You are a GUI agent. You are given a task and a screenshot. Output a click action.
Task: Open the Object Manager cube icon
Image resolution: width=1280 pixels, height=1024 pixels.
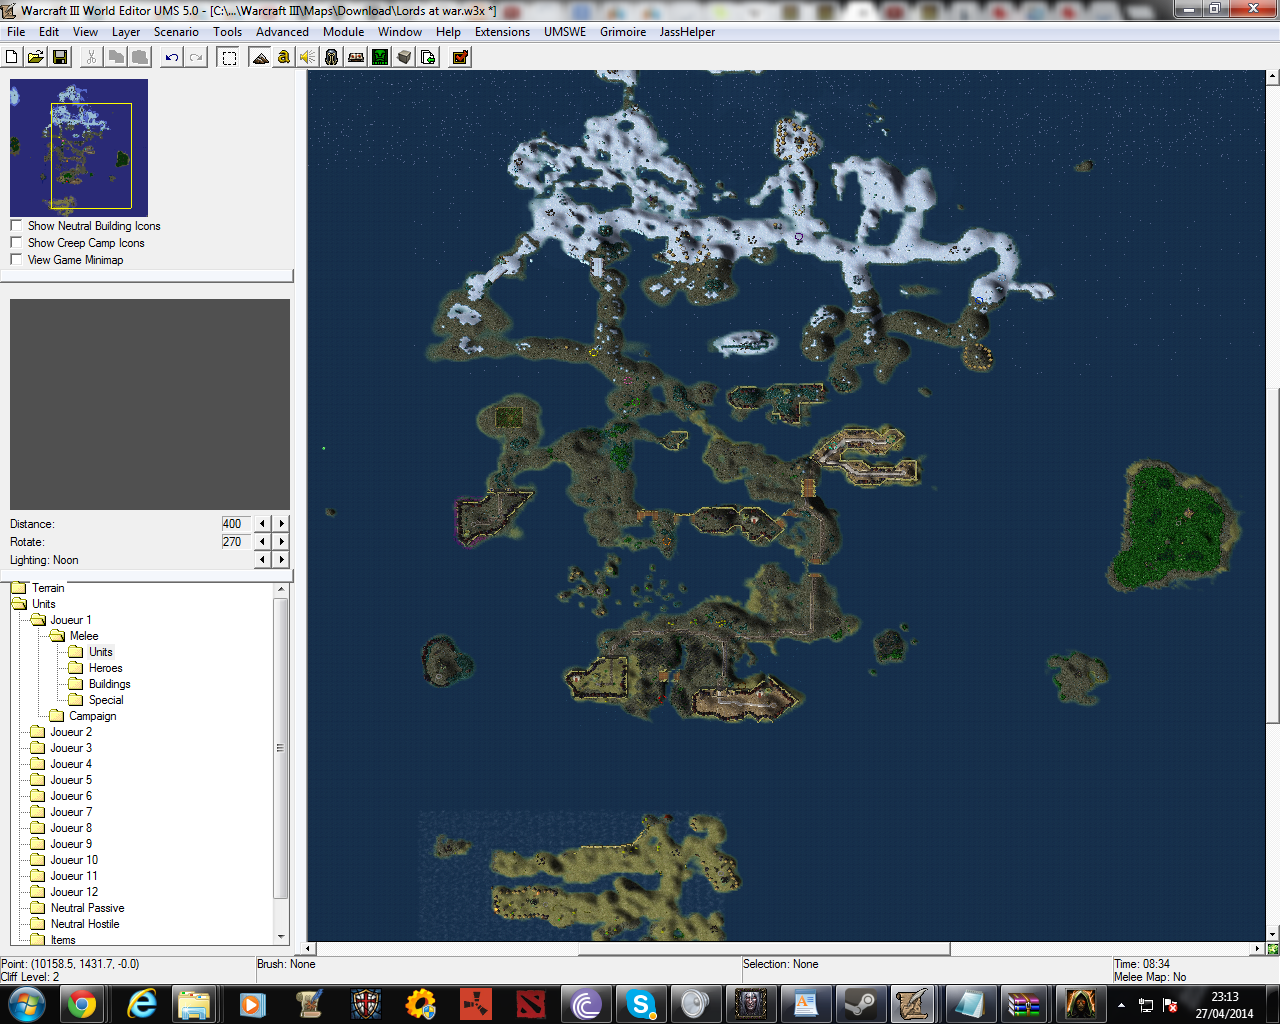[404, 57]
